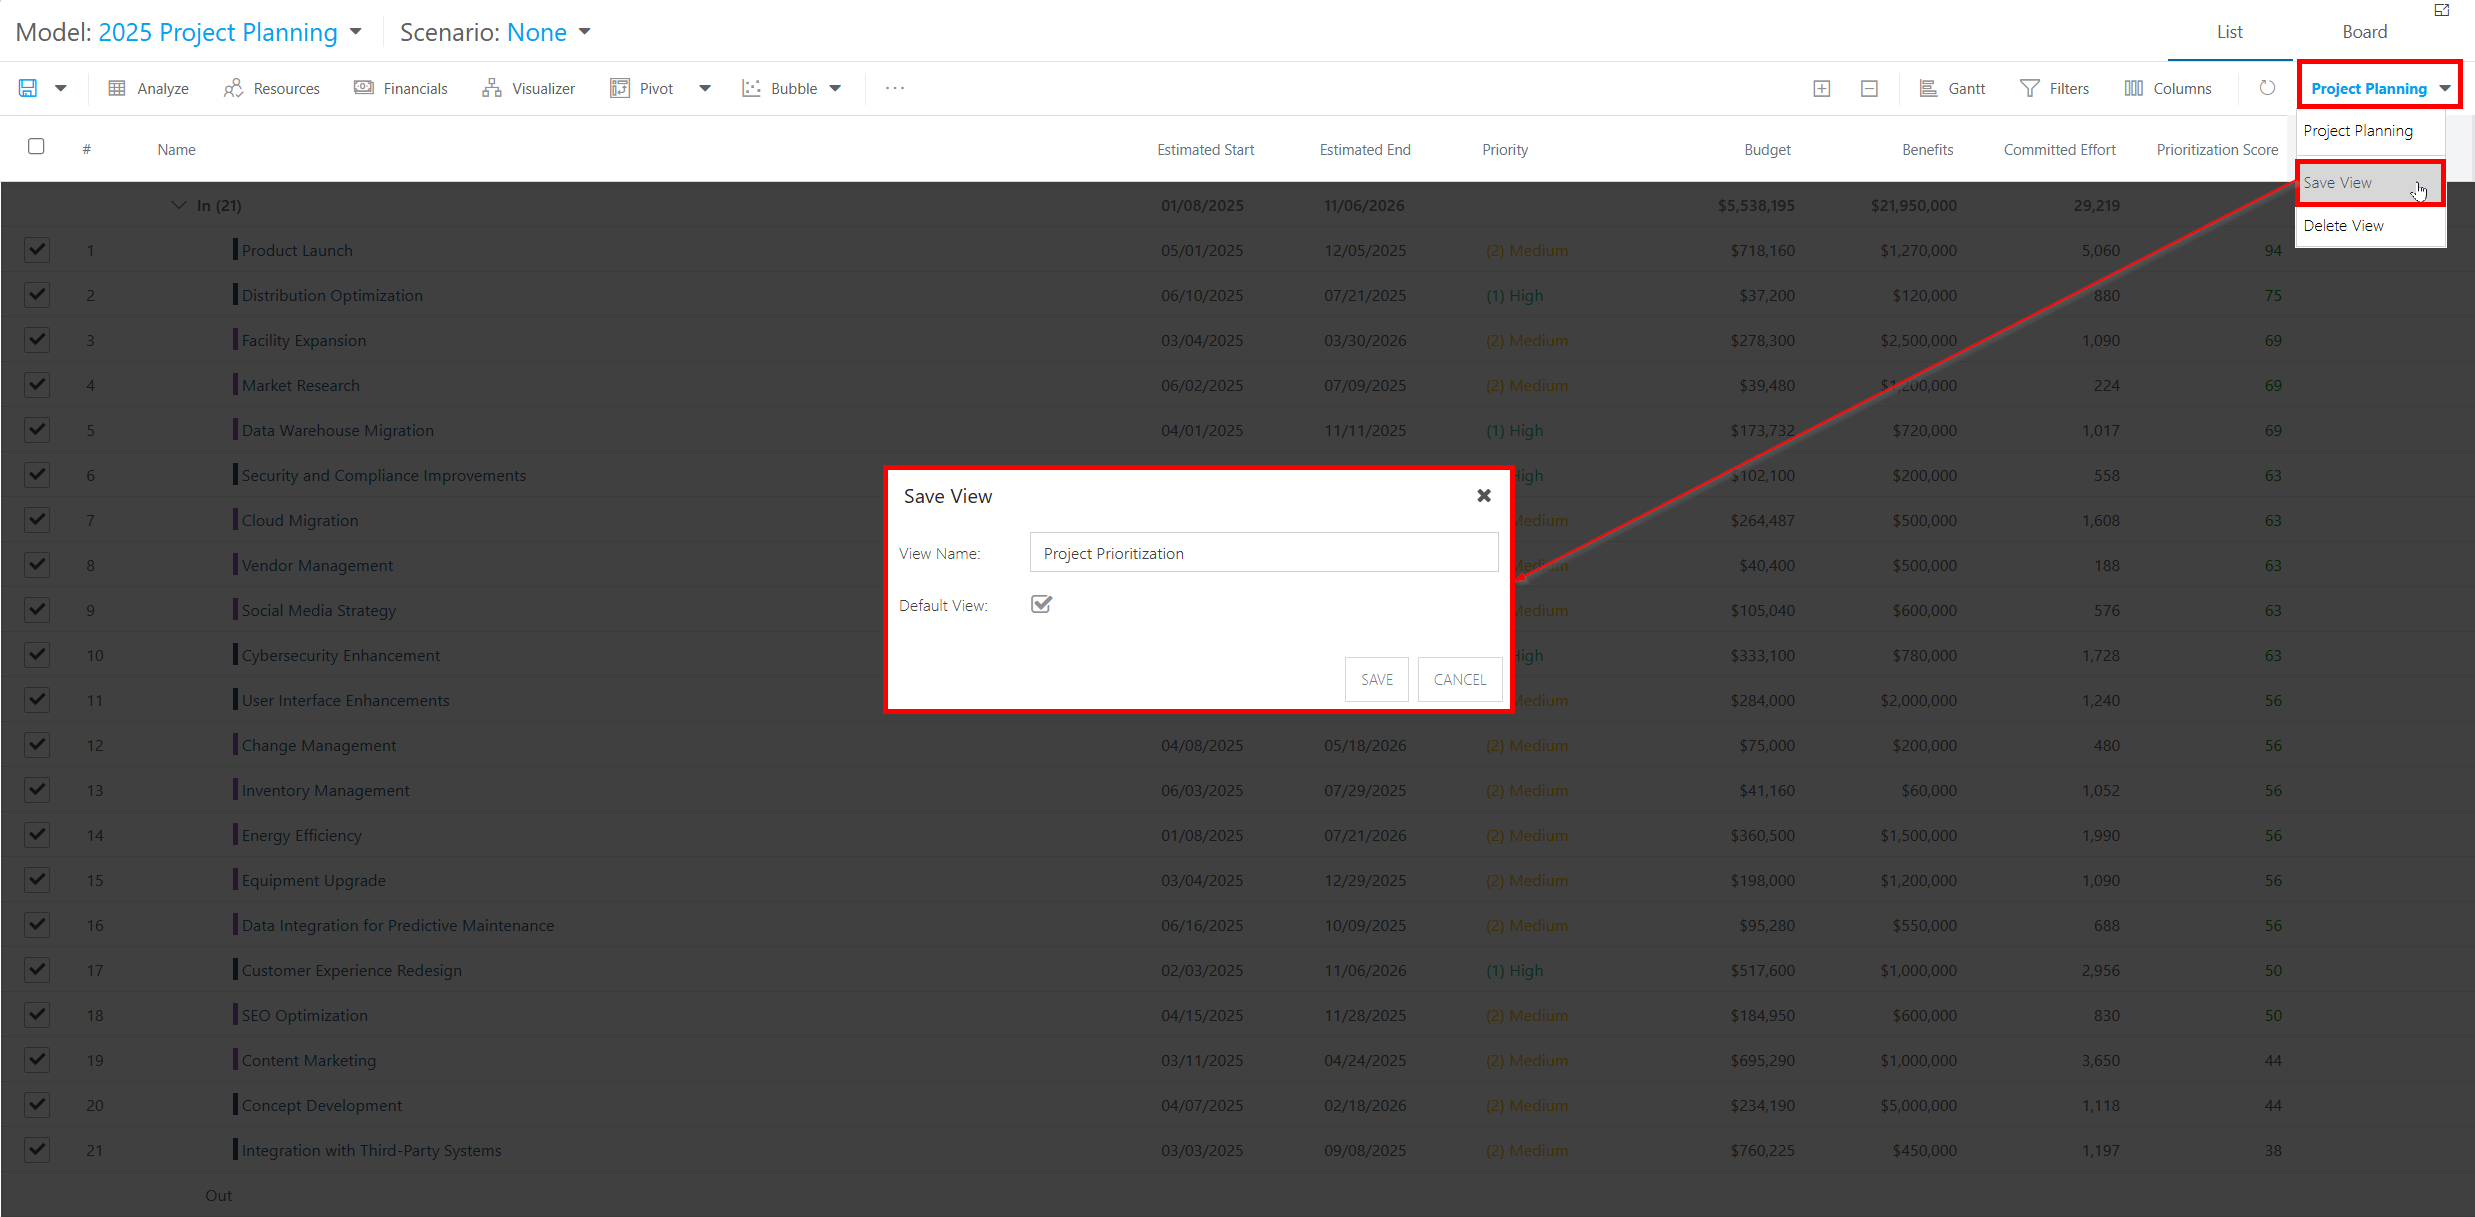Viewport: 2475px width, 1217px height.
Task: Choose Save View from the menu
Action: pyautogui.click(x=2370, y=183)
